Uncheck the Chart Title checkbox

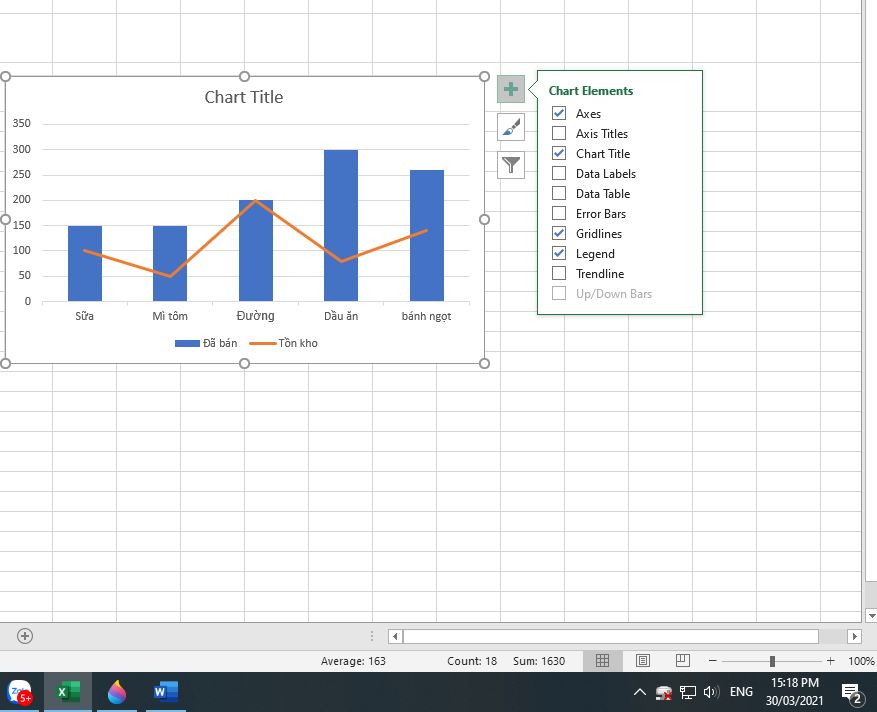(559, 153)
